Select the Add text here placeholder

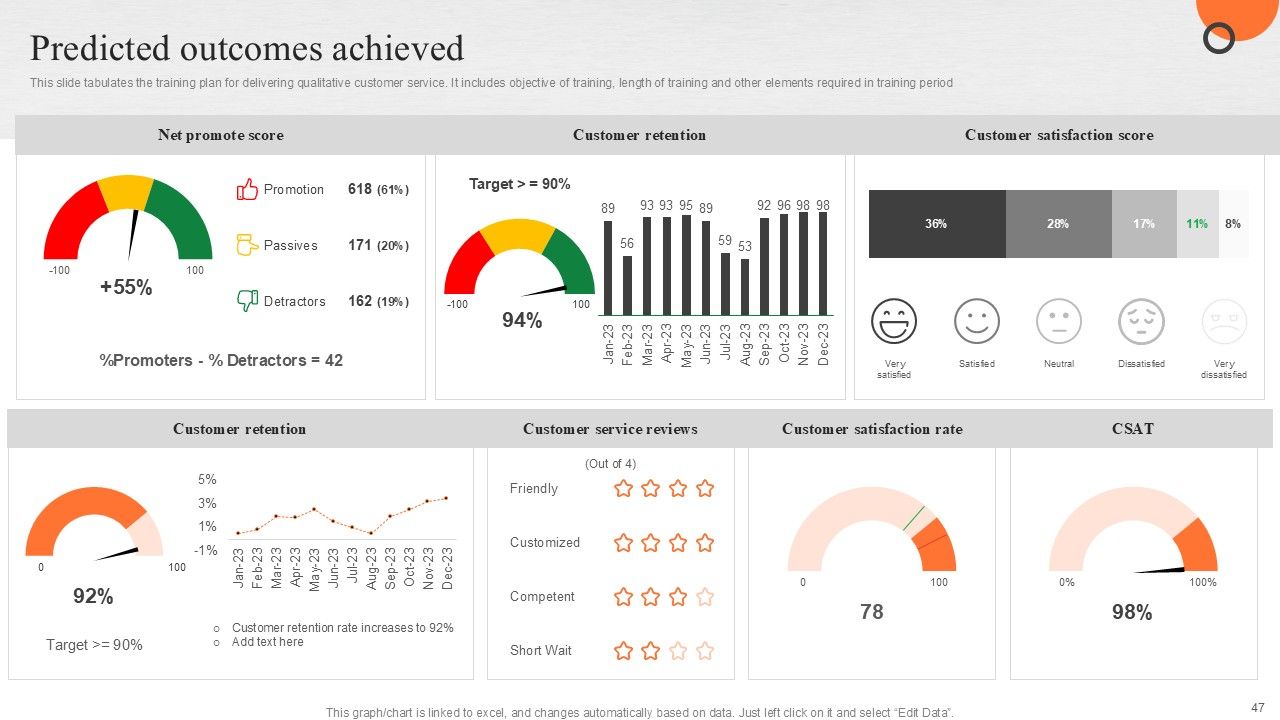[x=267, y=642]
